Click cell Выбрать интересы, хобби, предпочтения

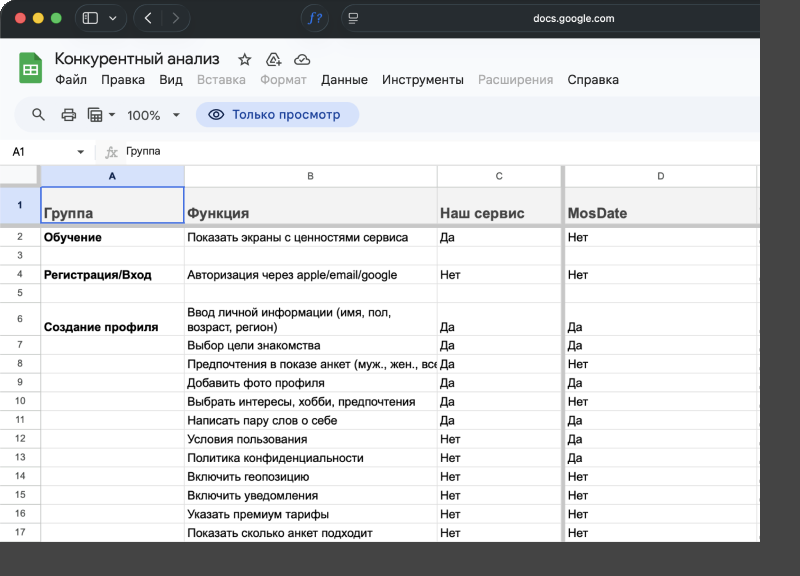[x=310, y=402]
